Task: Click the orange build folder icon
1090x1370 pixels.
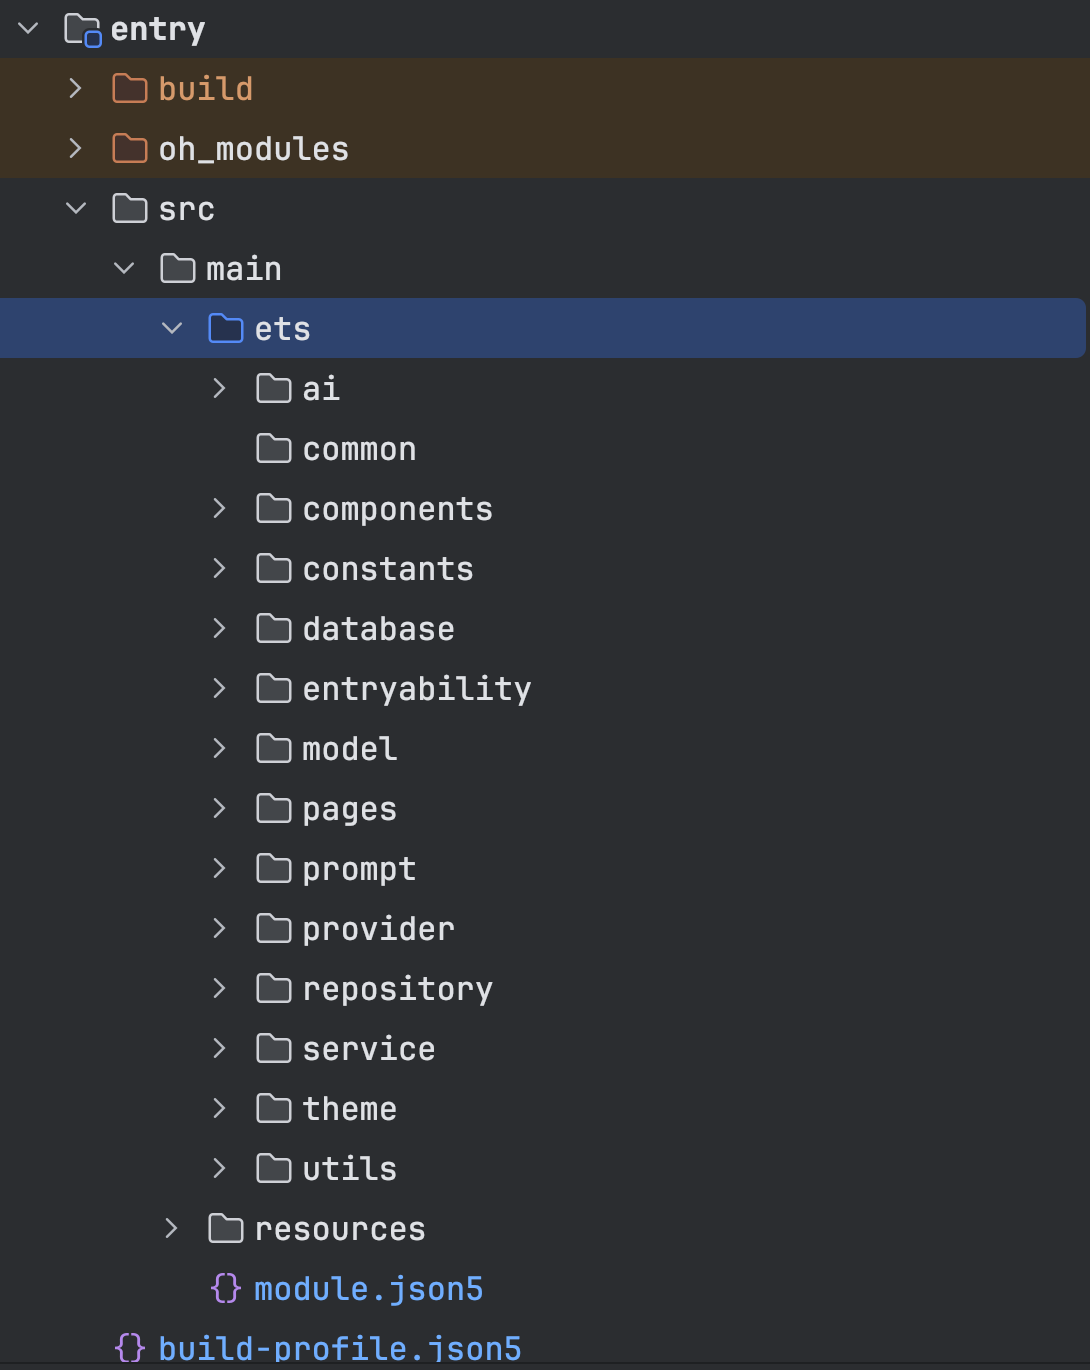Action: tap(130, 89)
